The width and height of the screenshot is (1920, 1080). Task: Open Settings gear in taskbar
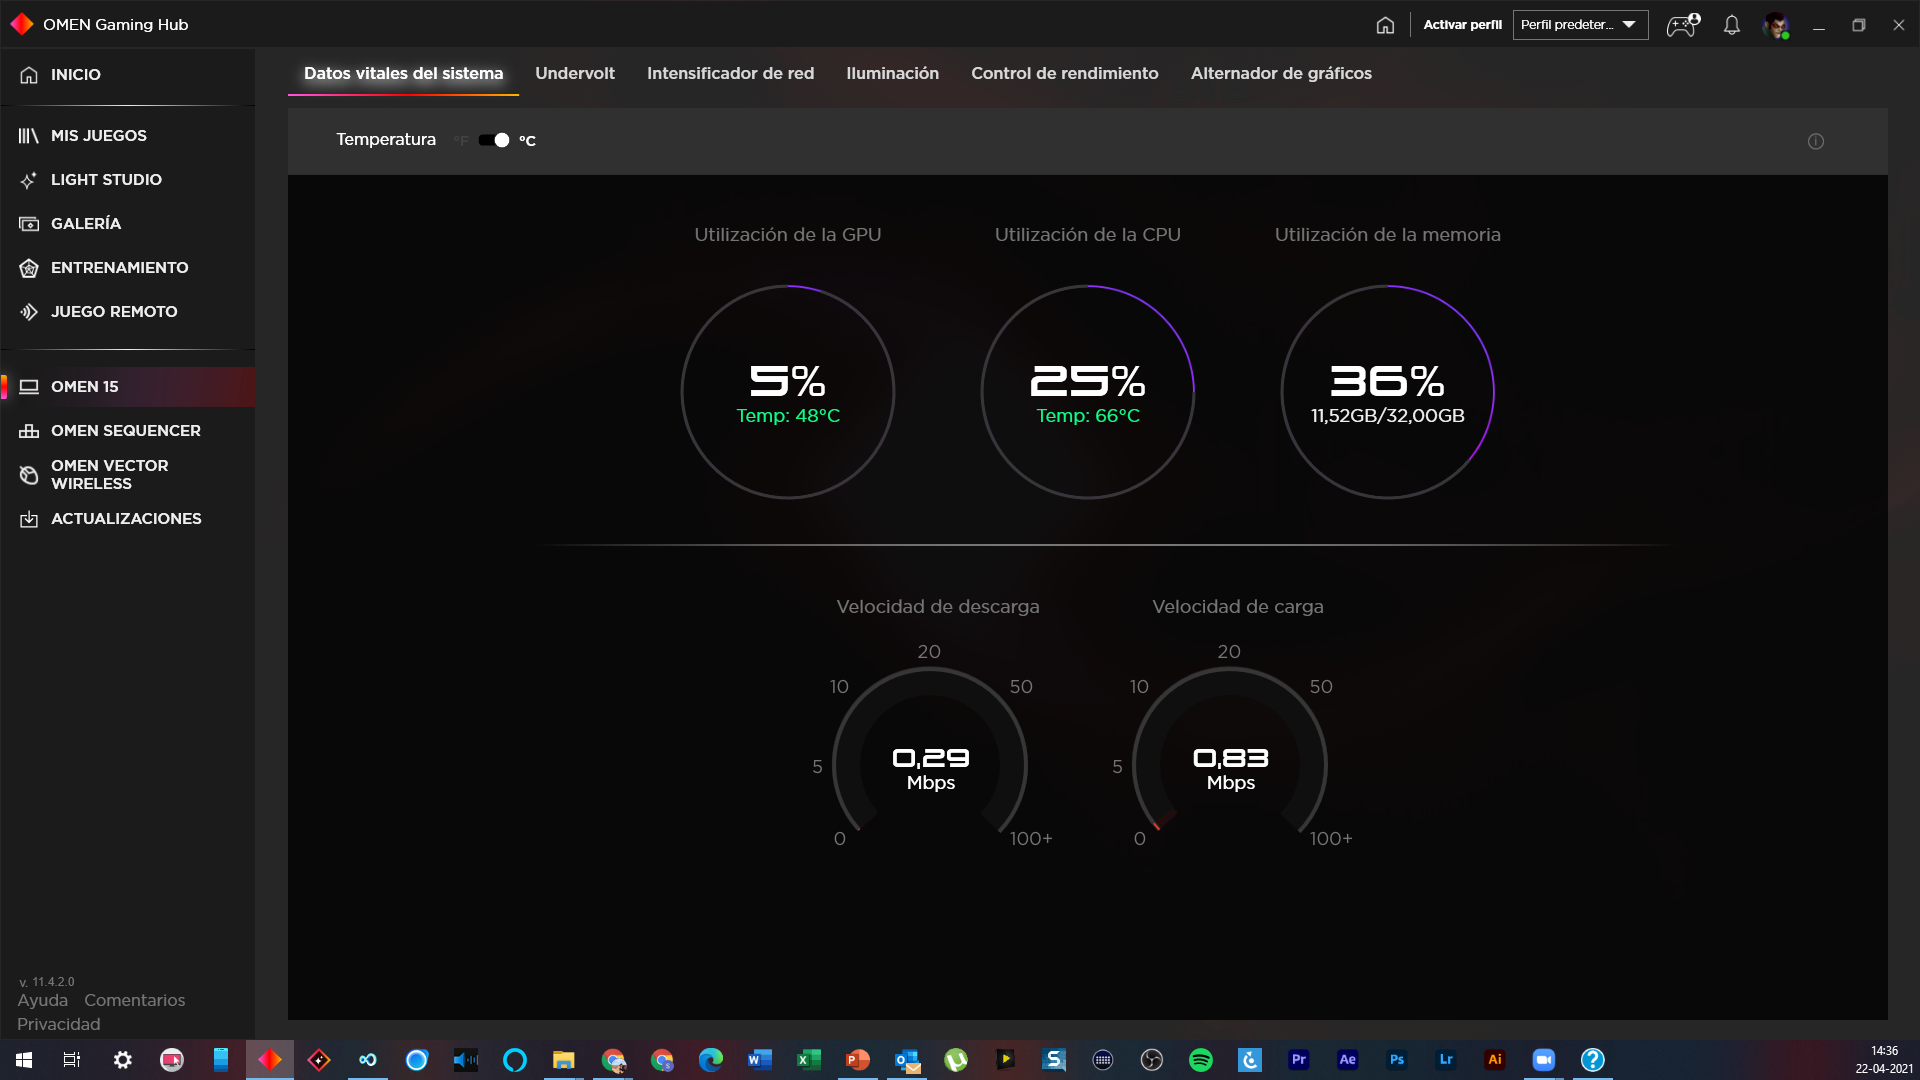(x=122, y=1060)
